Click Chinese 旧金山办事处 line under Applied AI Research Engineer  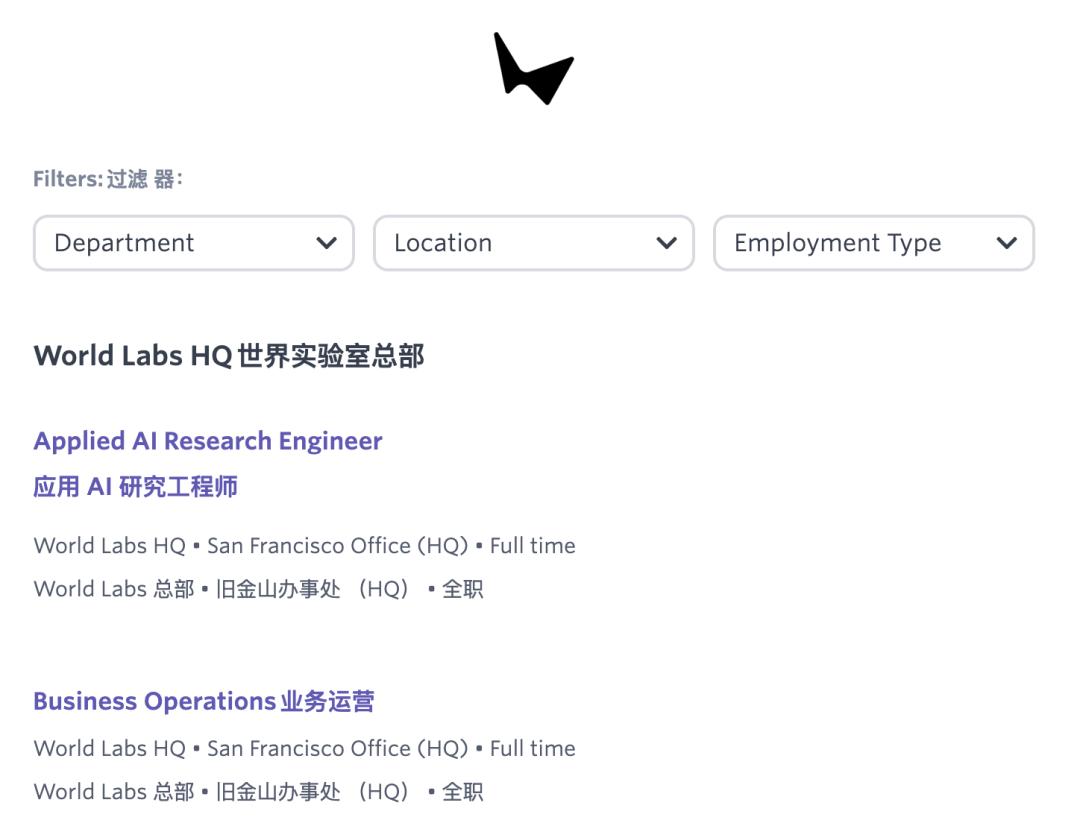pyautogui.click(x=258, y=589)
